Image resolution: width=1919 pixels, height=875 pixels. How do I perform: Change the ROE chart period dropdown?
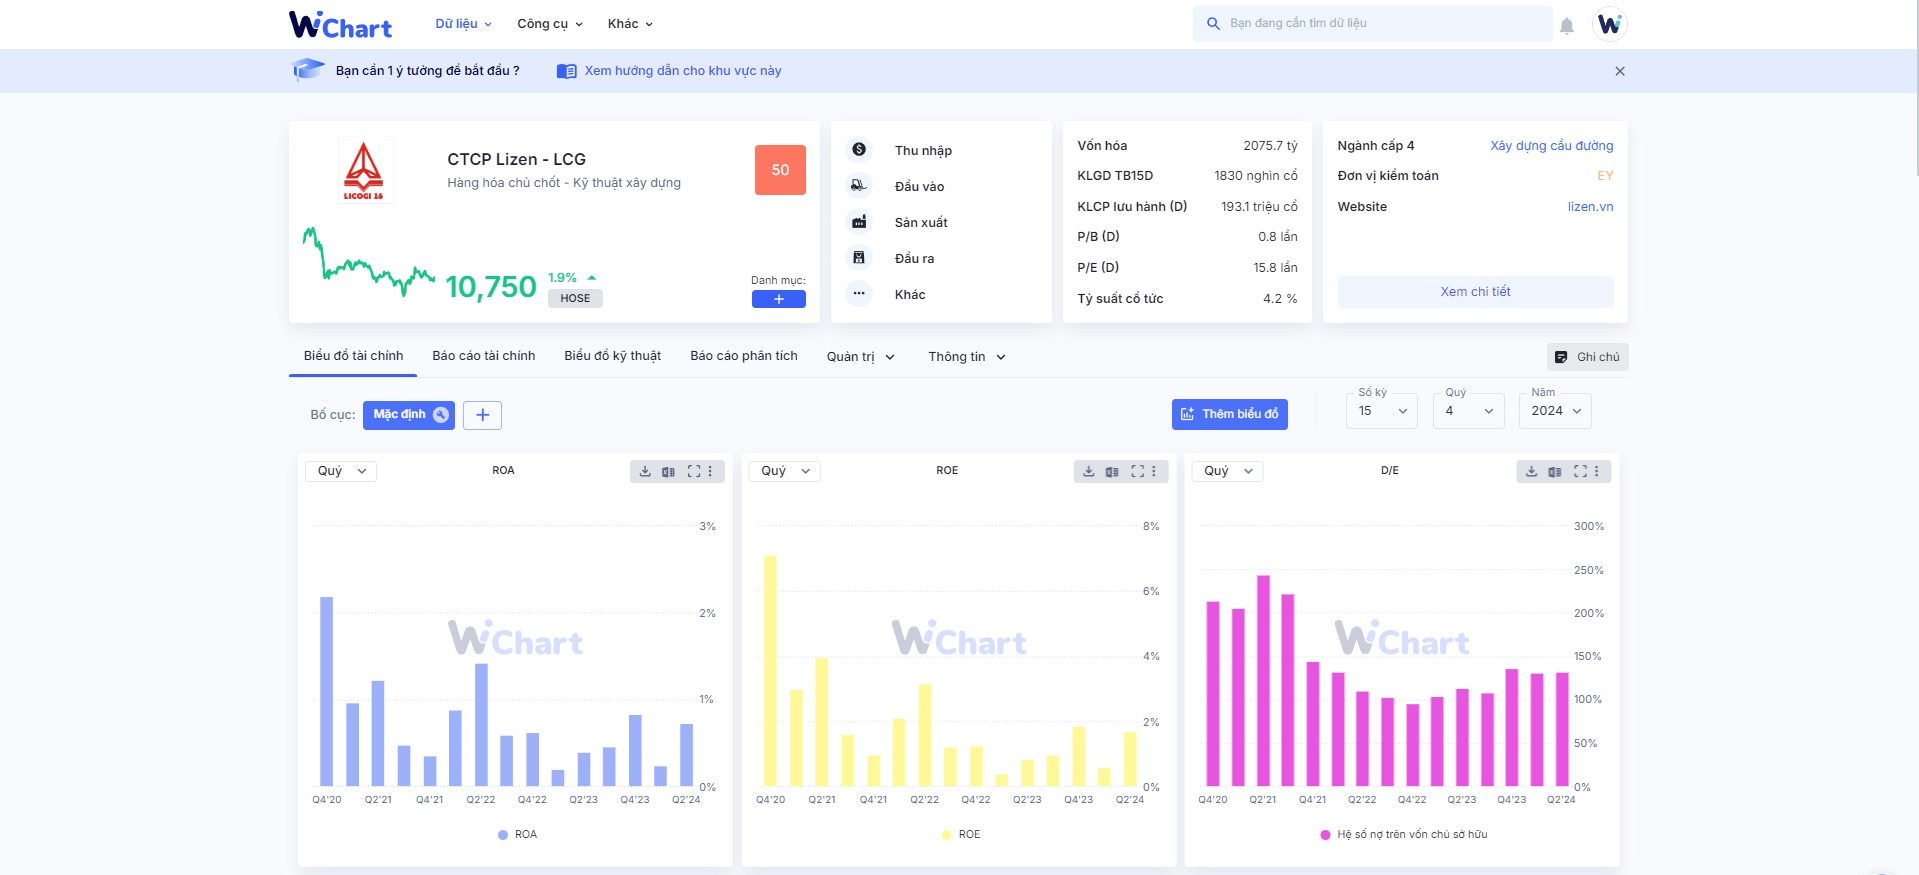(x=785, y=471)
